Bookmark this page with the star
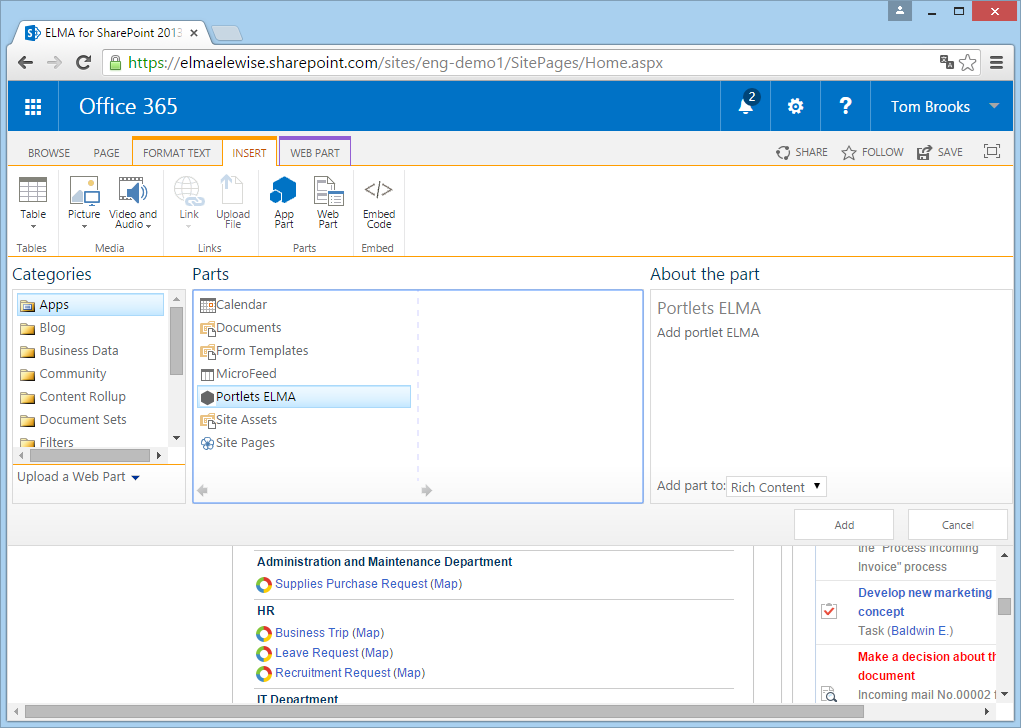This screenshot has height=728, width=1021. tap(968, 63)
